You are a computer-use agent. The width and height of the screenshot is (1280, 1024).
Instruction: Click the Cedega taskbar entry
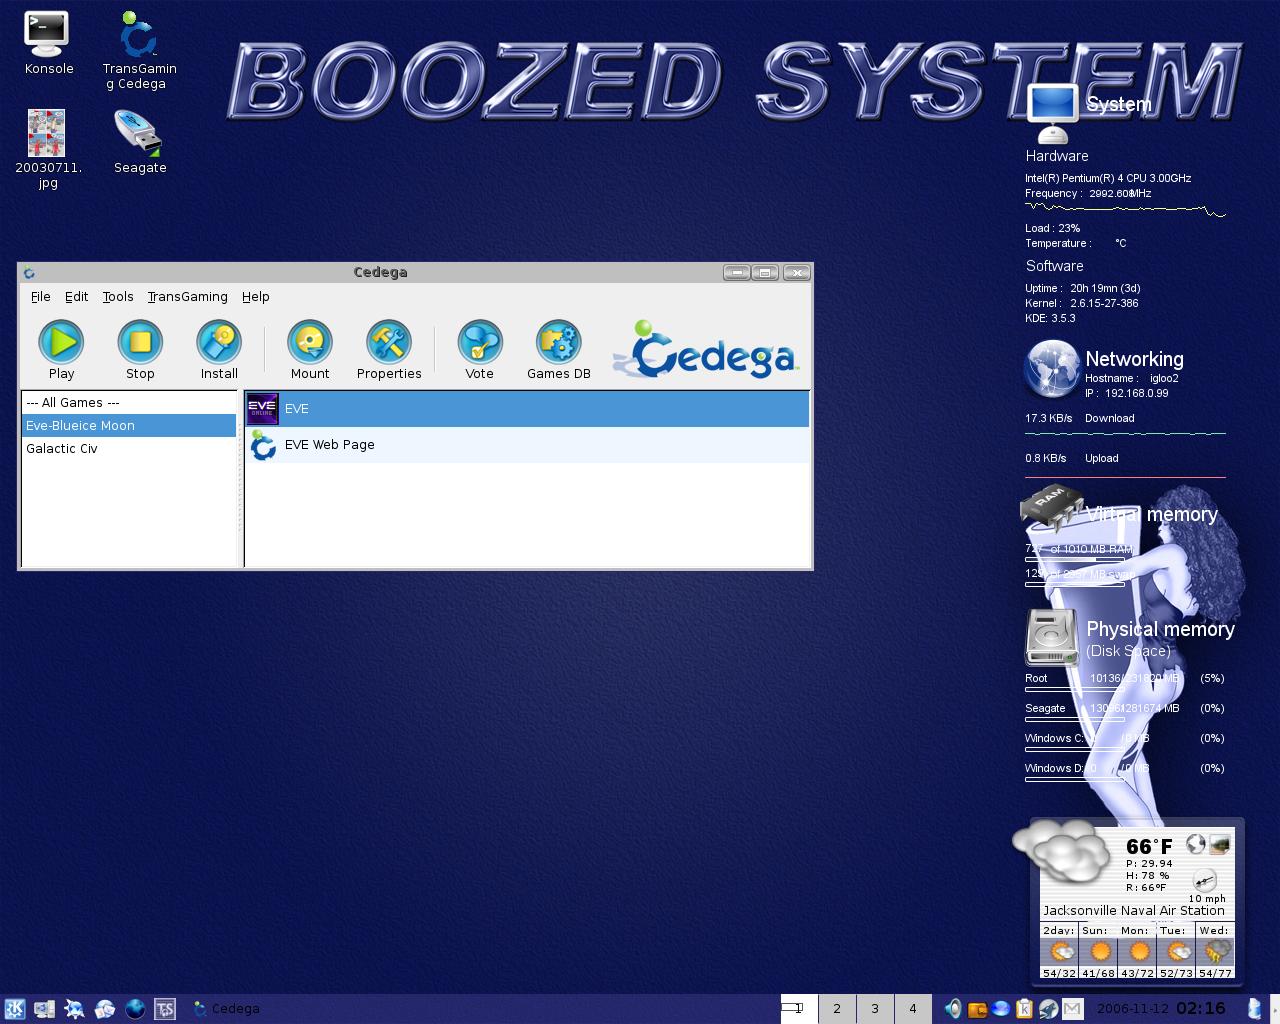point(226,1009)
